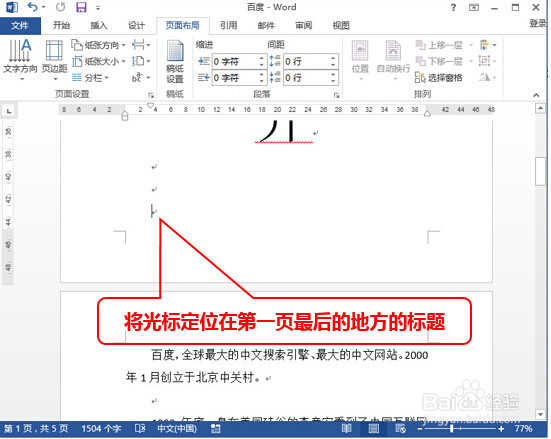Click 下移一层 send backward
This screenshot has height=439, width=551.
coord(439,62)
